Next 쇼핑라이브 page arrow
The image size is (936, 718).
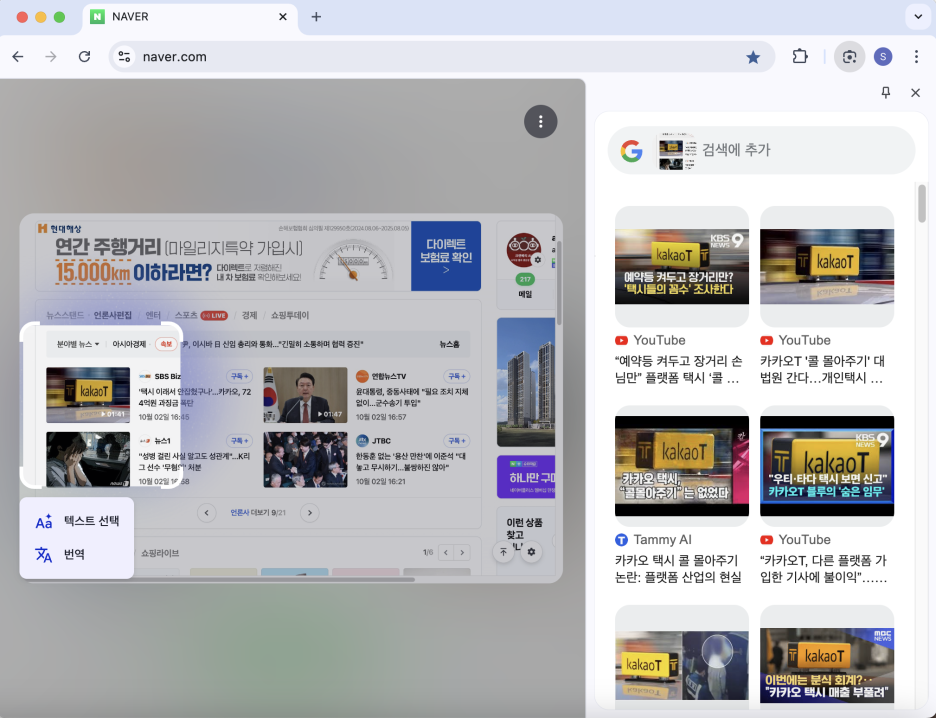coord(462,553)
